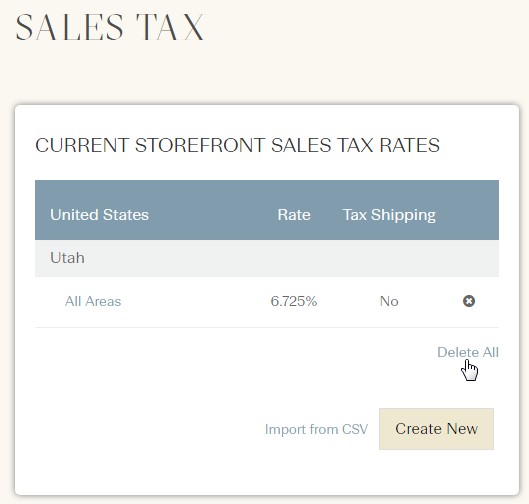Click Current Storefront Sales Tax Rates heading

(238, 145)
